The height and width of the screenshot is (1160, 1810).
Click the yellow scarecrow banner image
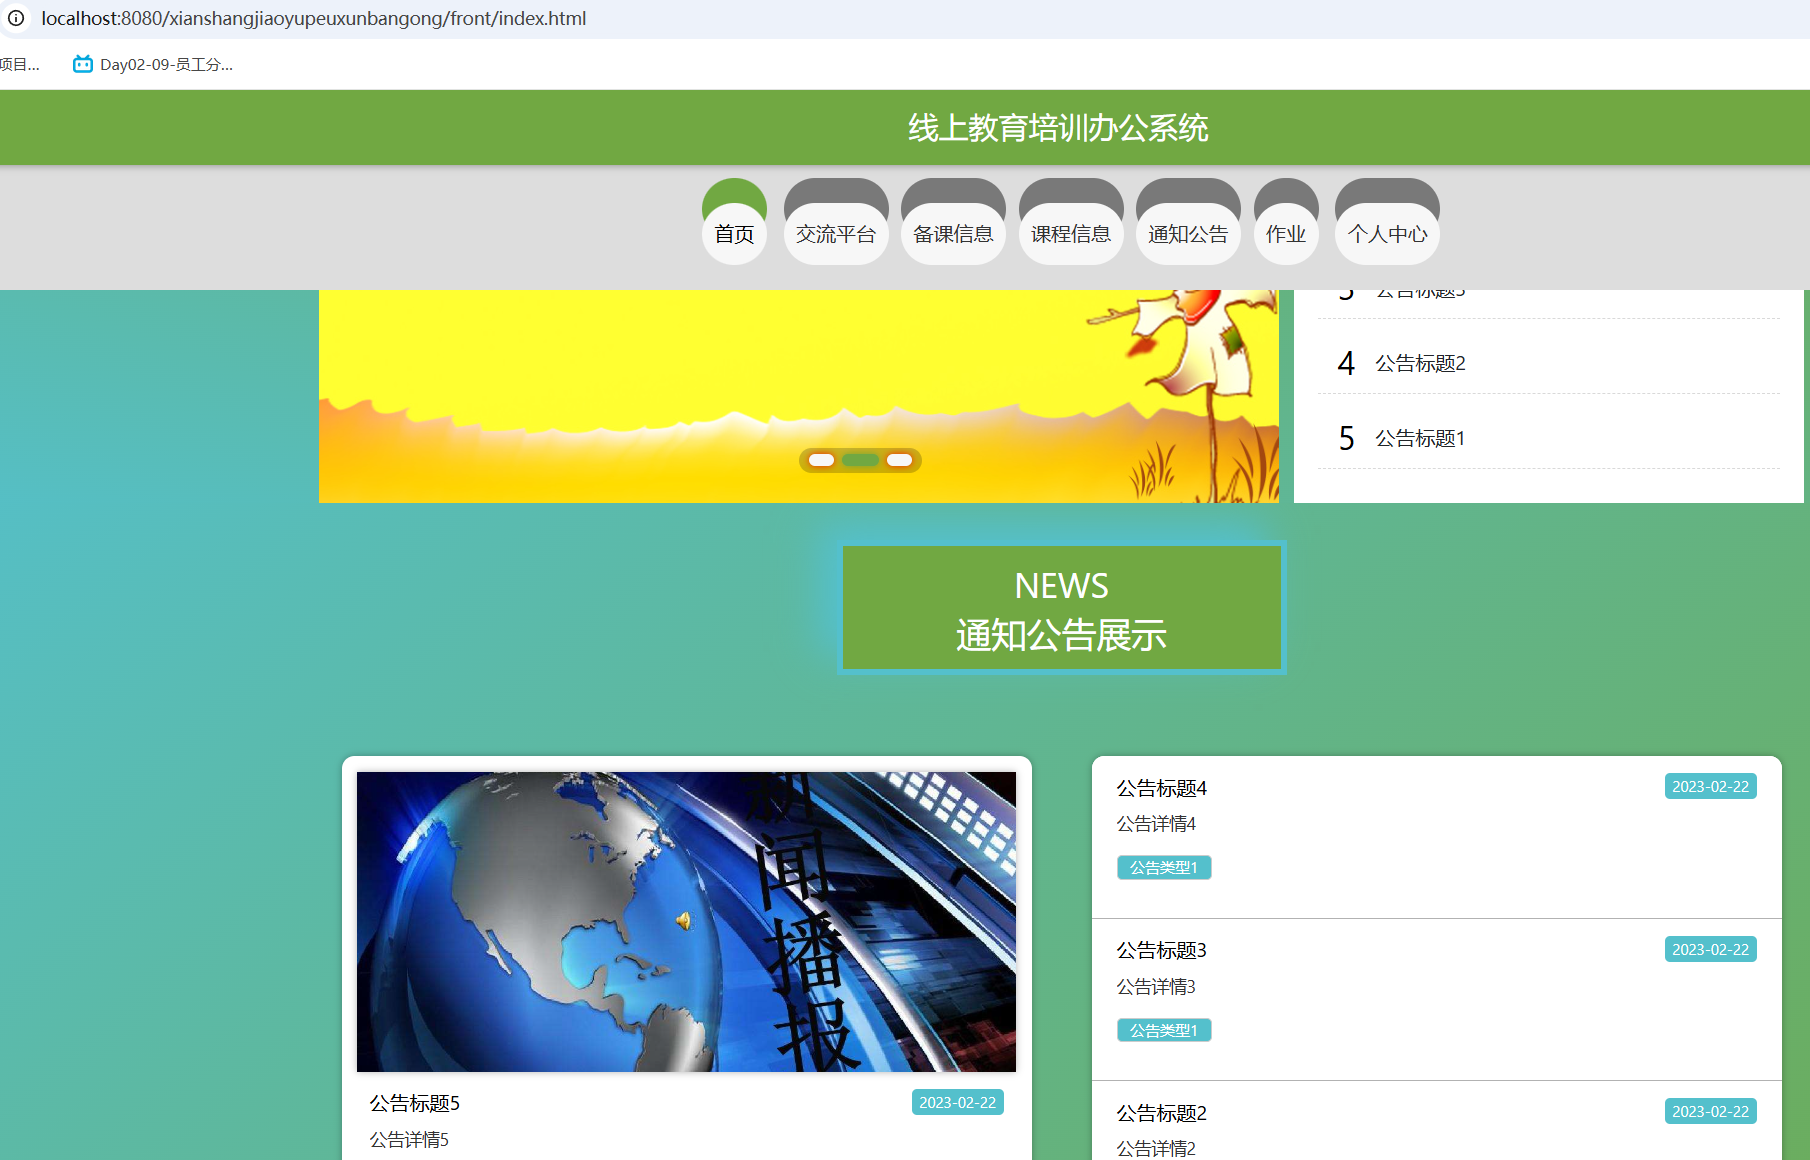coord(799,396)
